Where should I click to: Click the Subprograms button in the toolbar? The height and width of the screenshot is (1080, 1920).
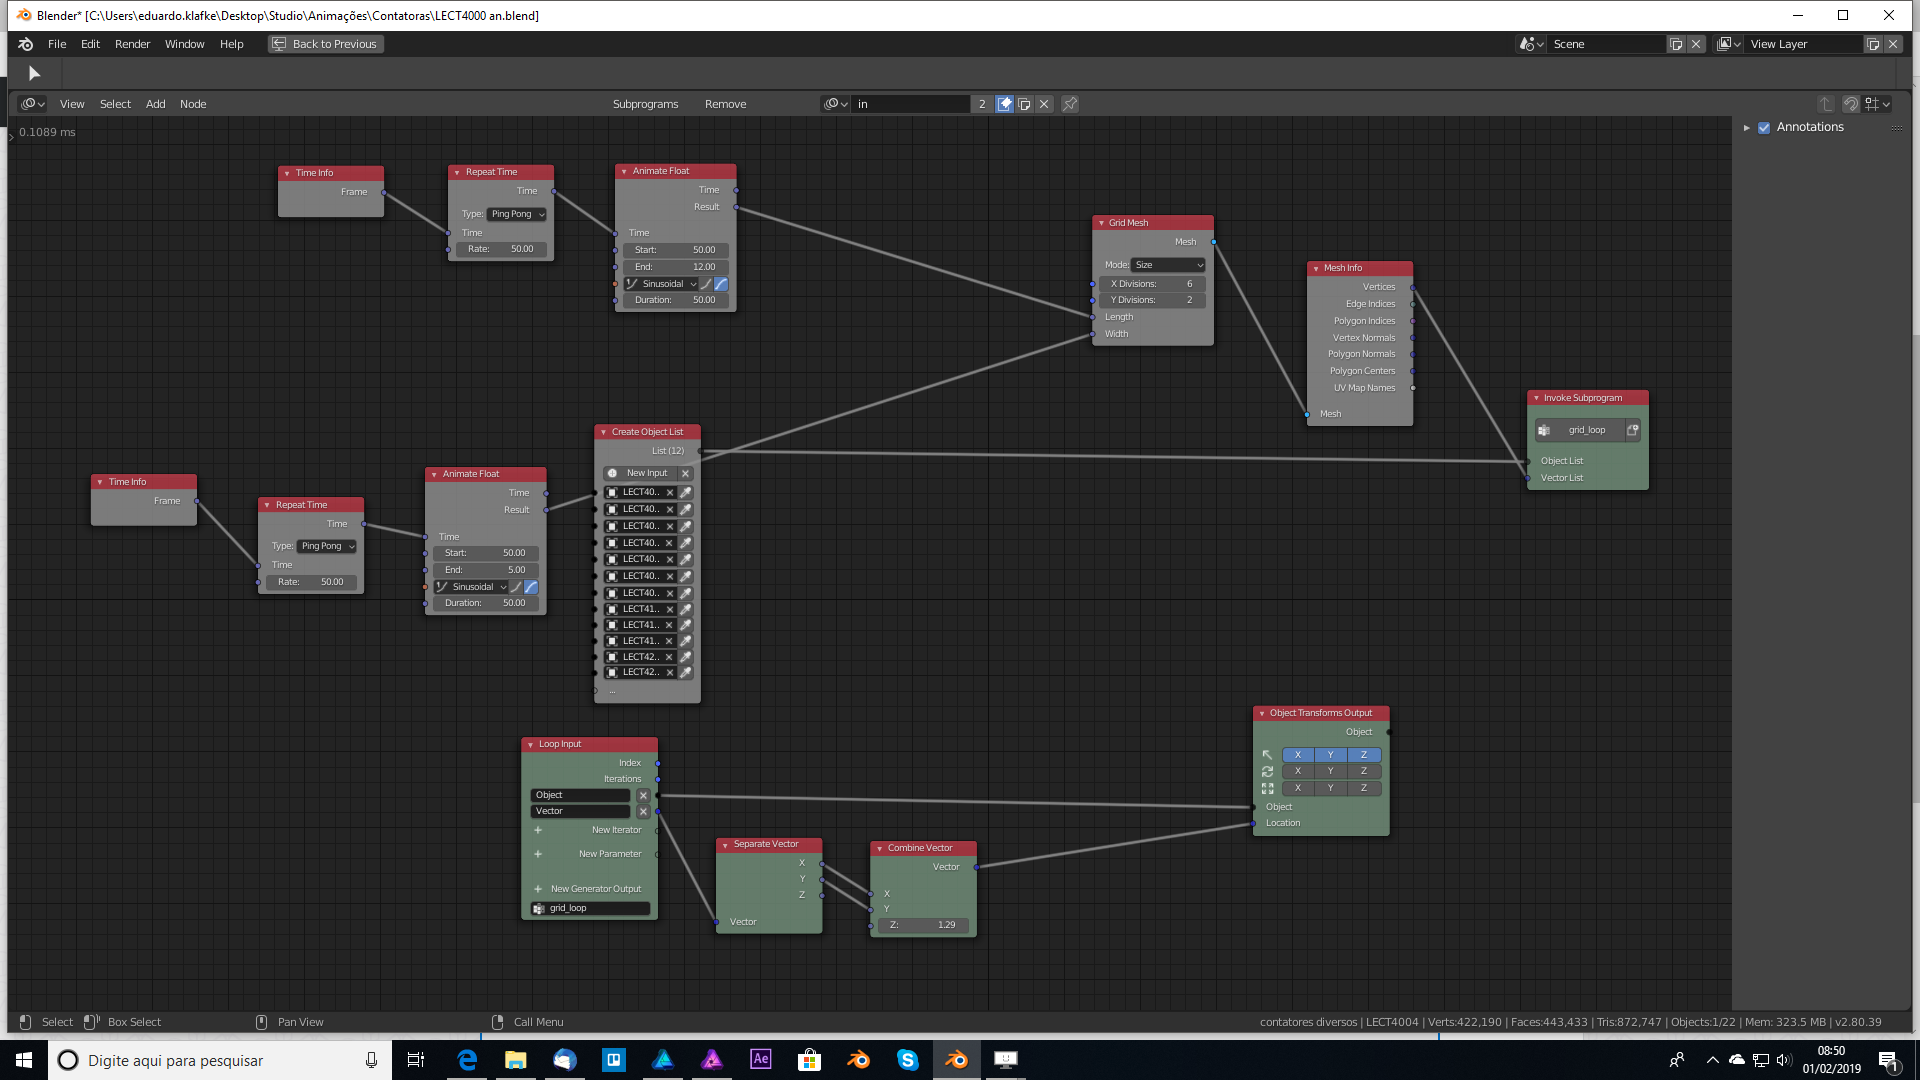click(x=646, y=104)
